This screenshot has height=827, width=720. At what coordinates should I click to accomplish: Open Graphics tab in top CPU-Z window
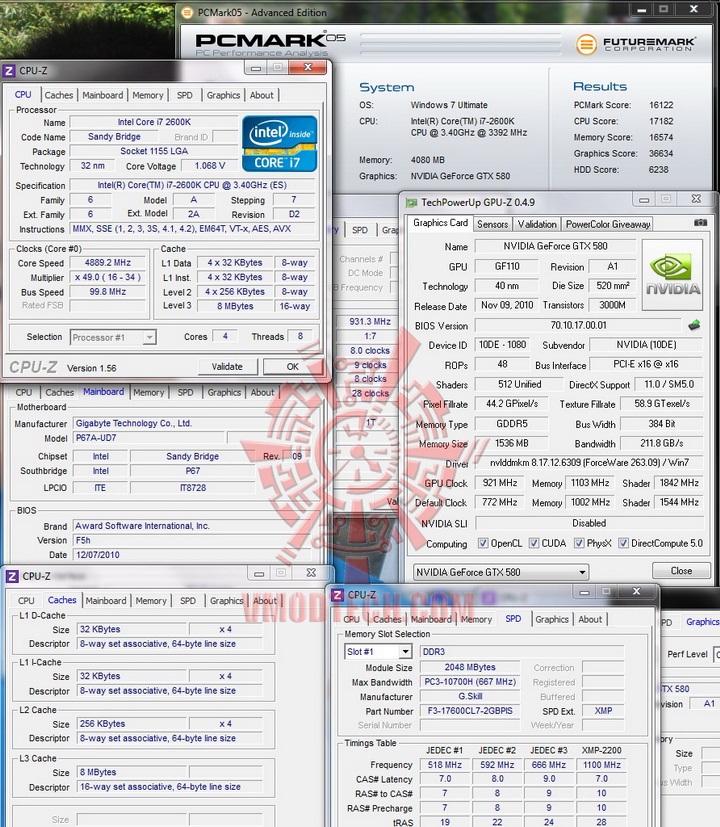pos(223,95)
